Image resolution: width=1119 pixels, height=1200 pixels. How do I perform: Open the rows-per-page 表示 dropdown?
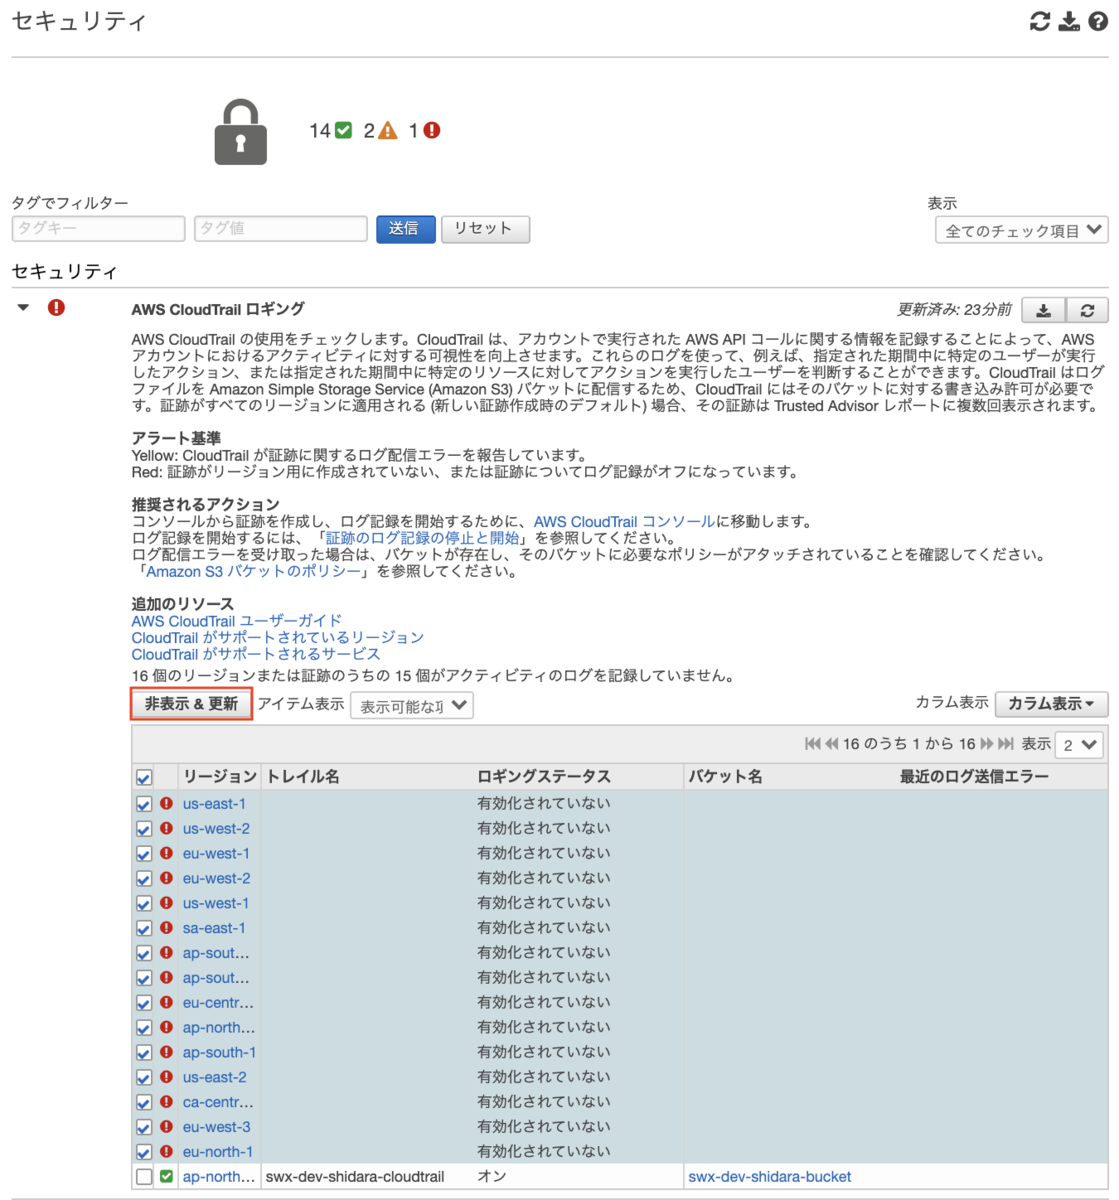1080,745
